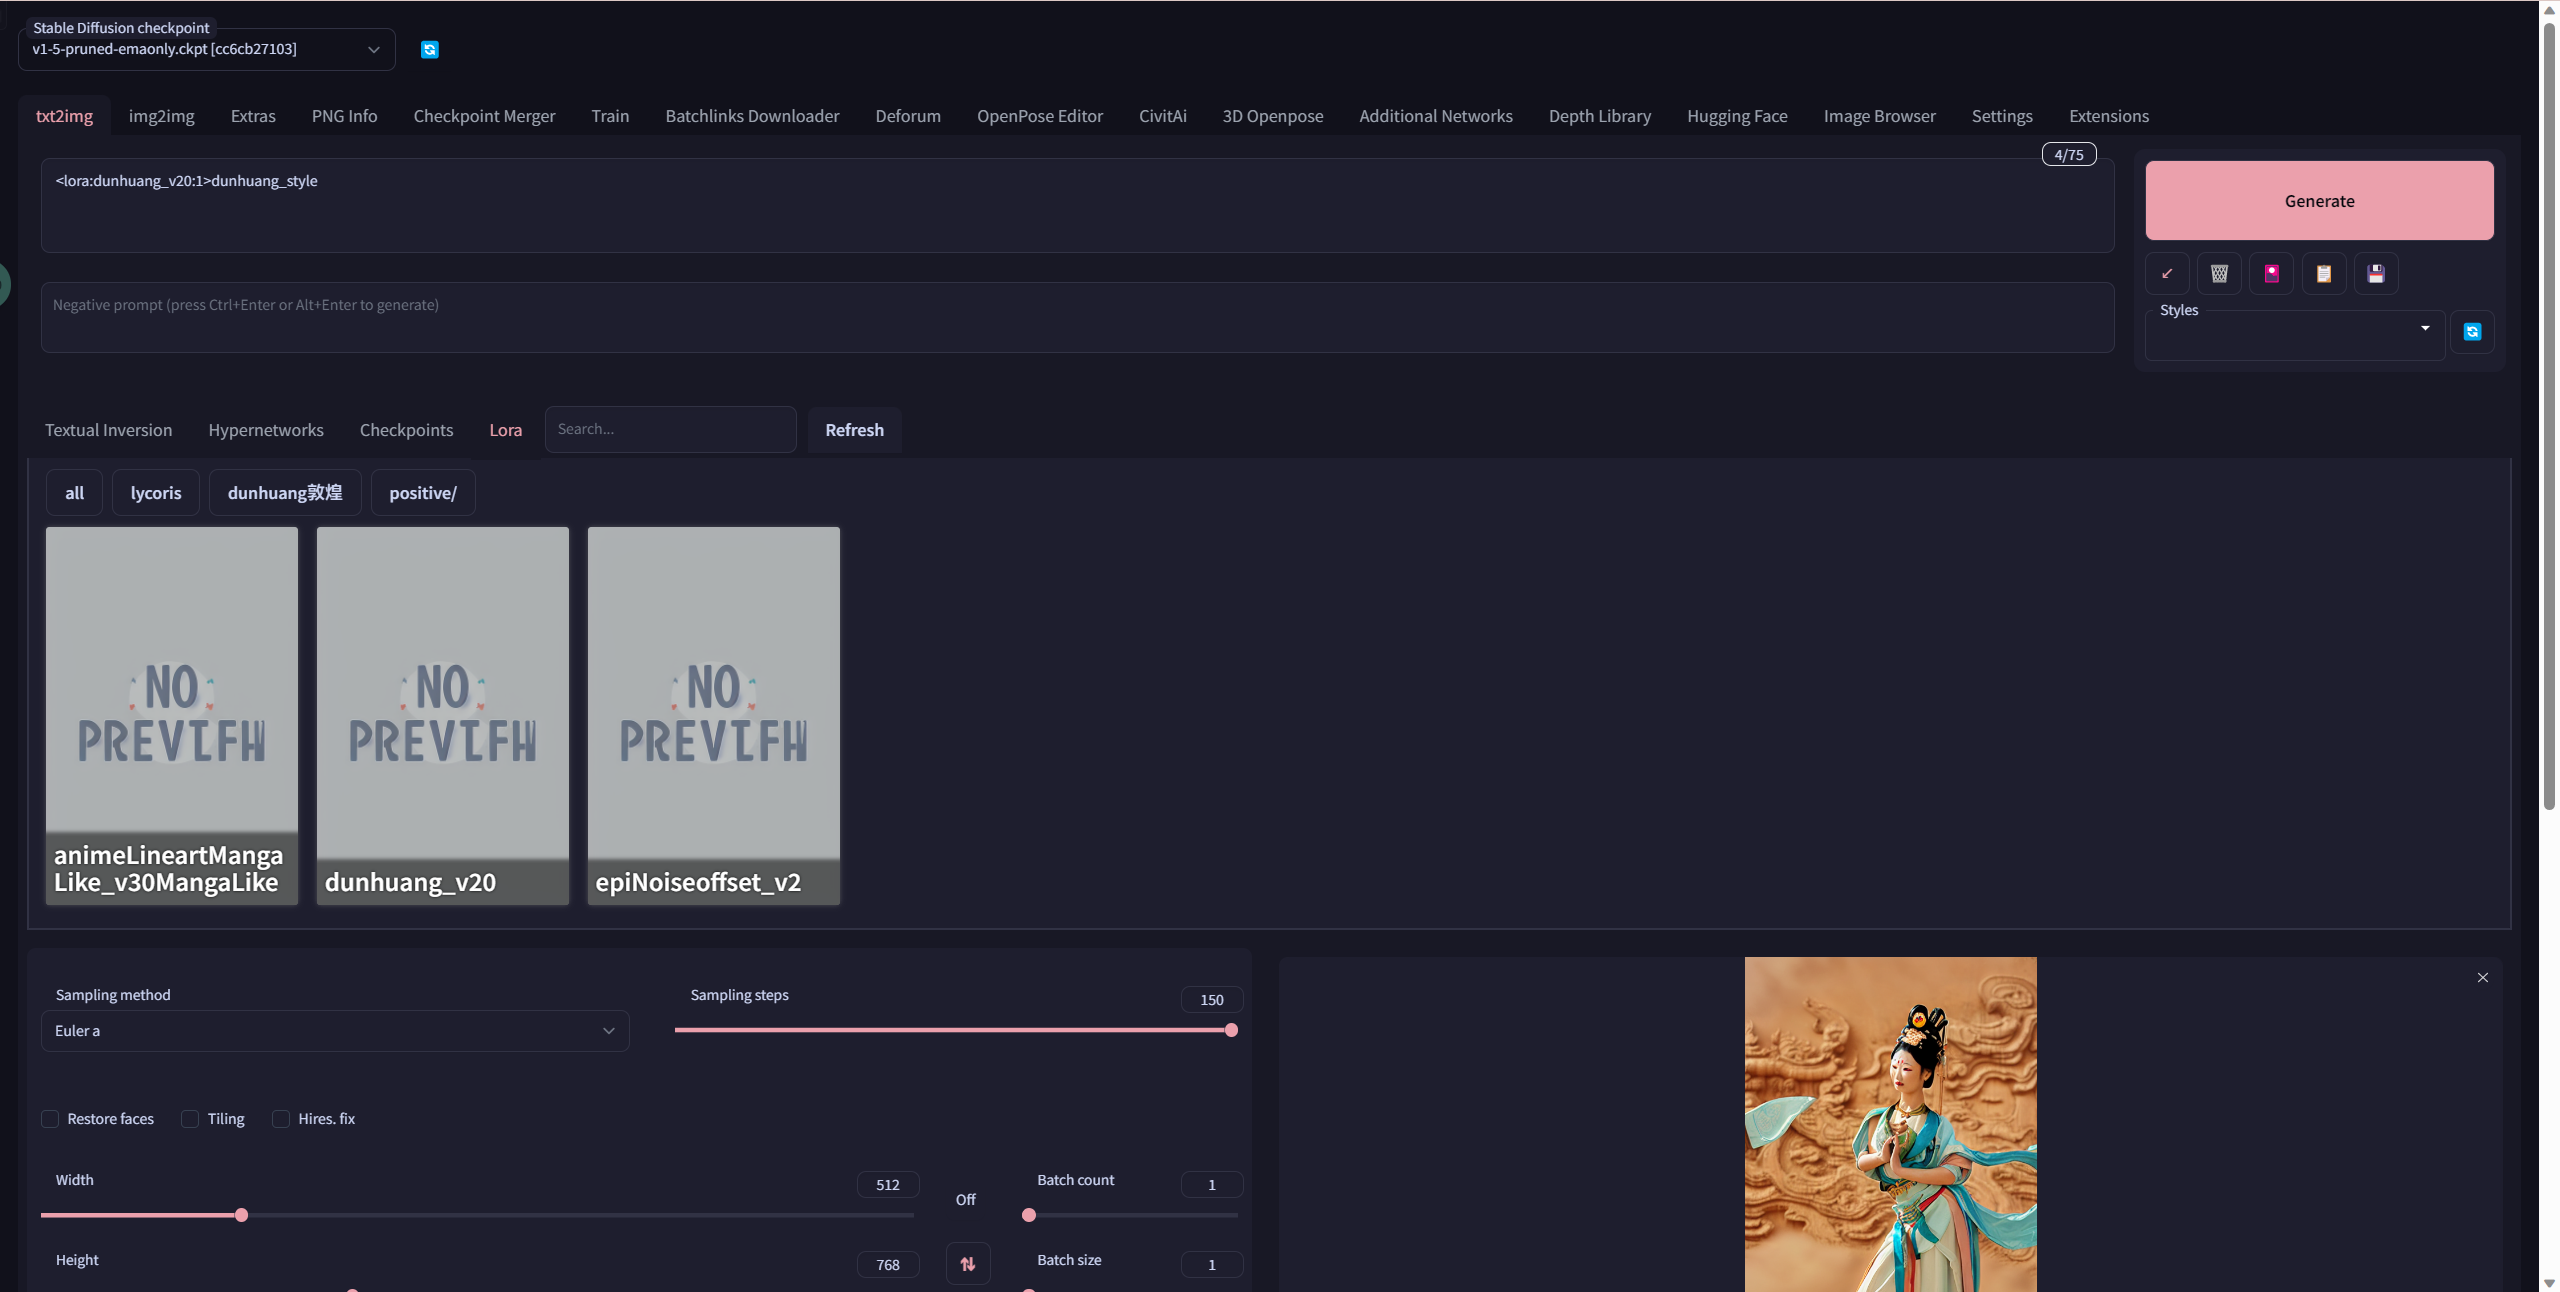
Task: Click the clipboard icon to apply selected styles
Action: [2323, 273]
